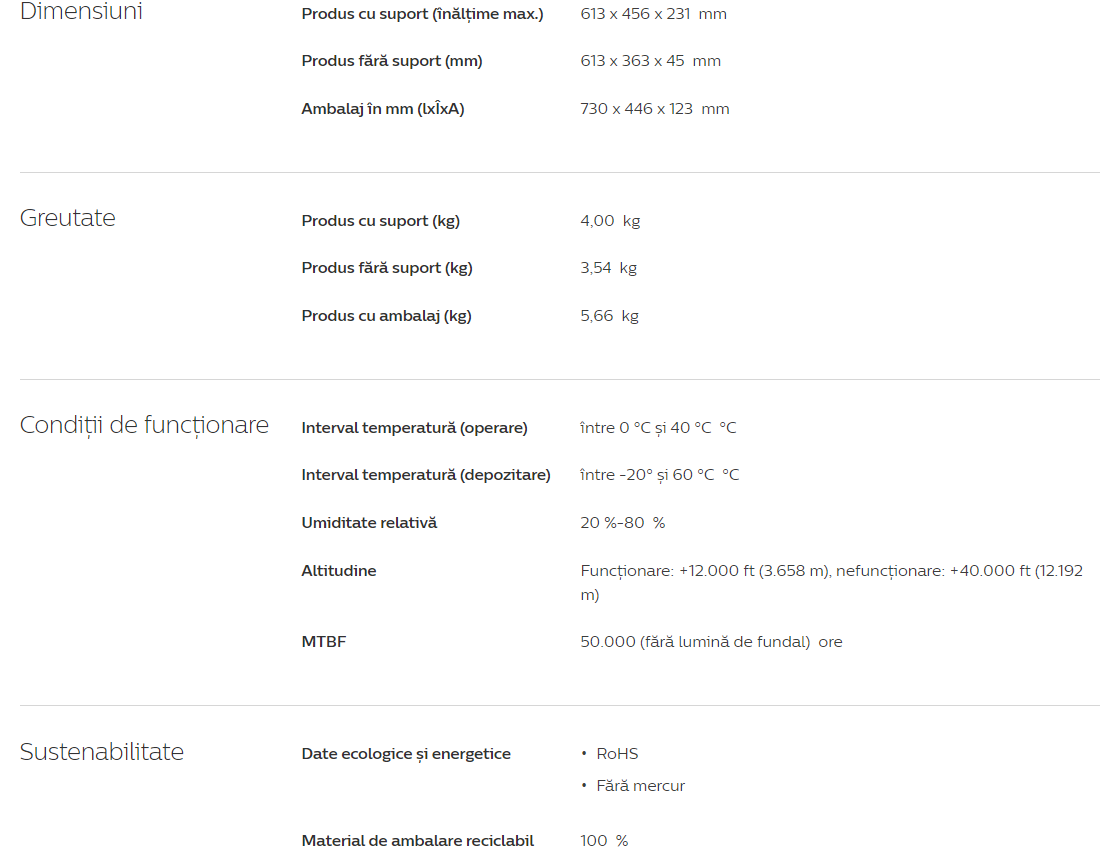Click the 730 x 446 x 123 mm value
The width and height of the screenshot is (1103, 855).
pos(654,109)
